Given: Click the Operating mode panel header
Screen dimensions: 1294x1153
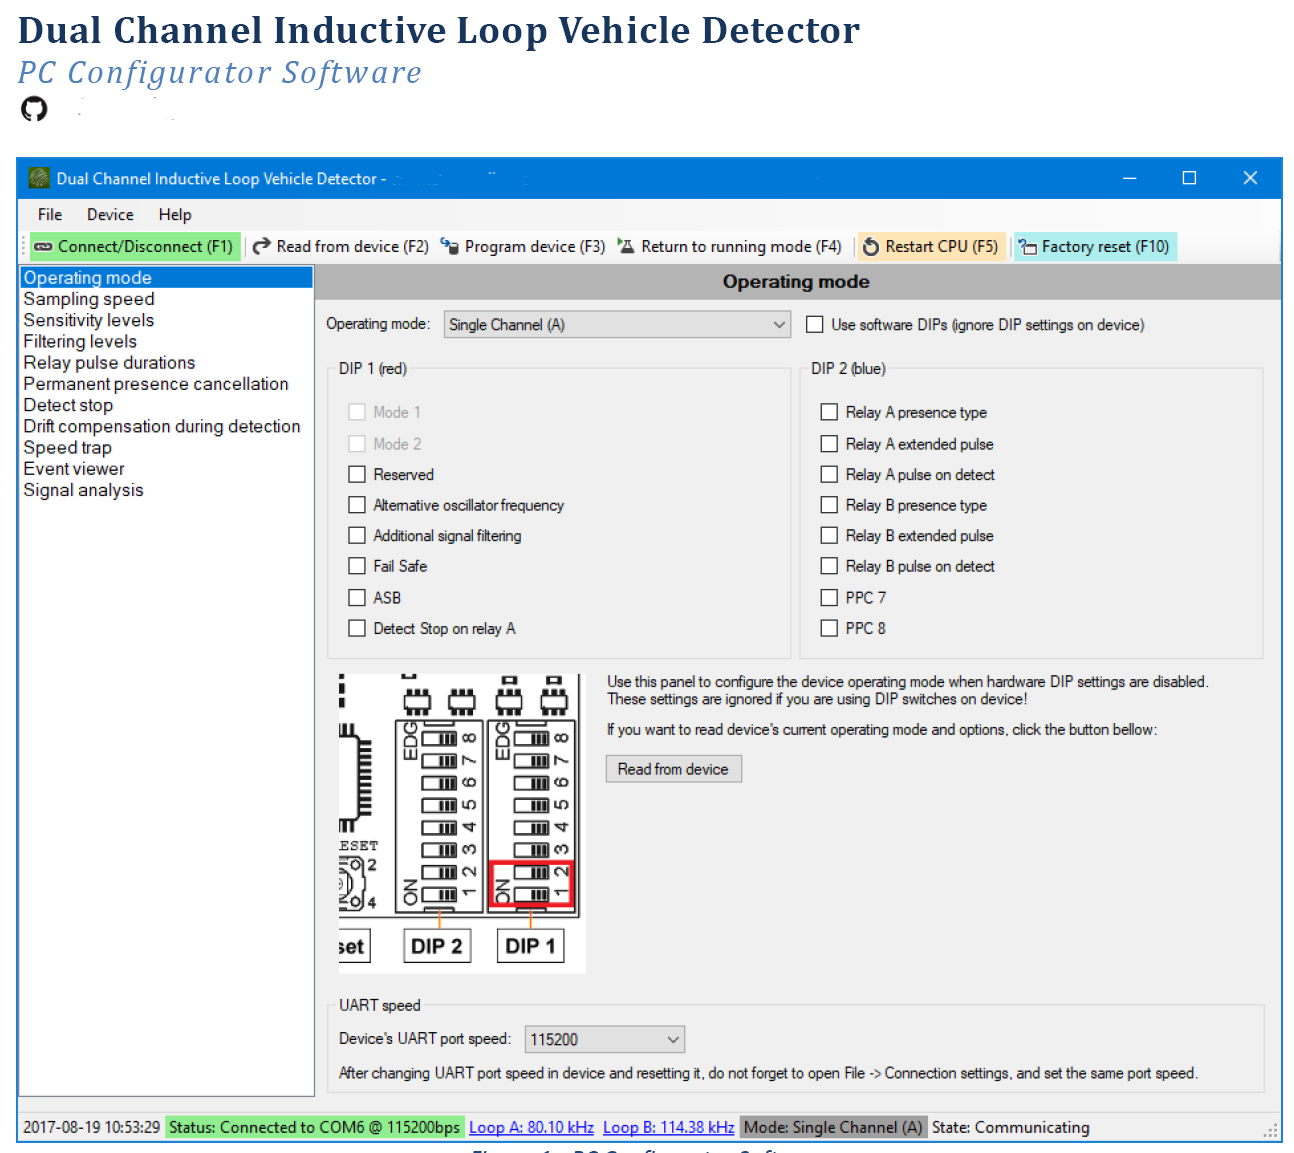Looking at the screenshot, I should pyautogui.click(x=797, y=282).
